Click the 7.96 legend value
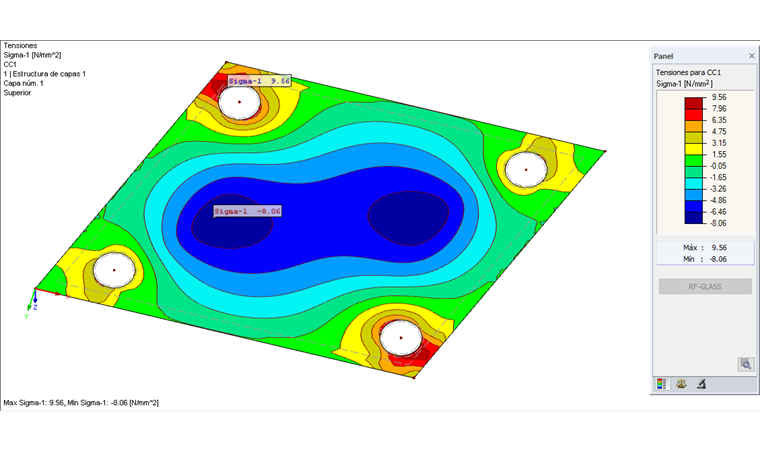Viewport: 760px width, 453px height. 719,109
